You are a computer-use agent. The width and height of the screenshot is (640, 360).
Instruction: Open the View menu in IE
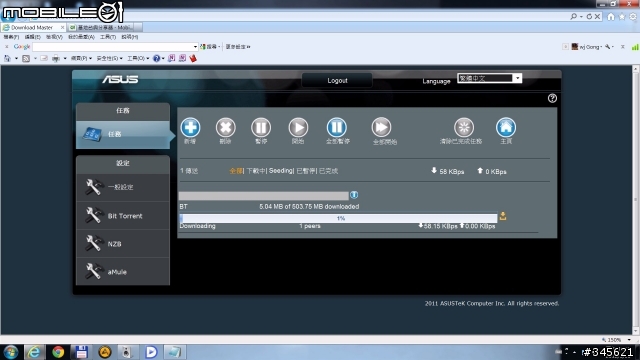click(x=54, y=37)
